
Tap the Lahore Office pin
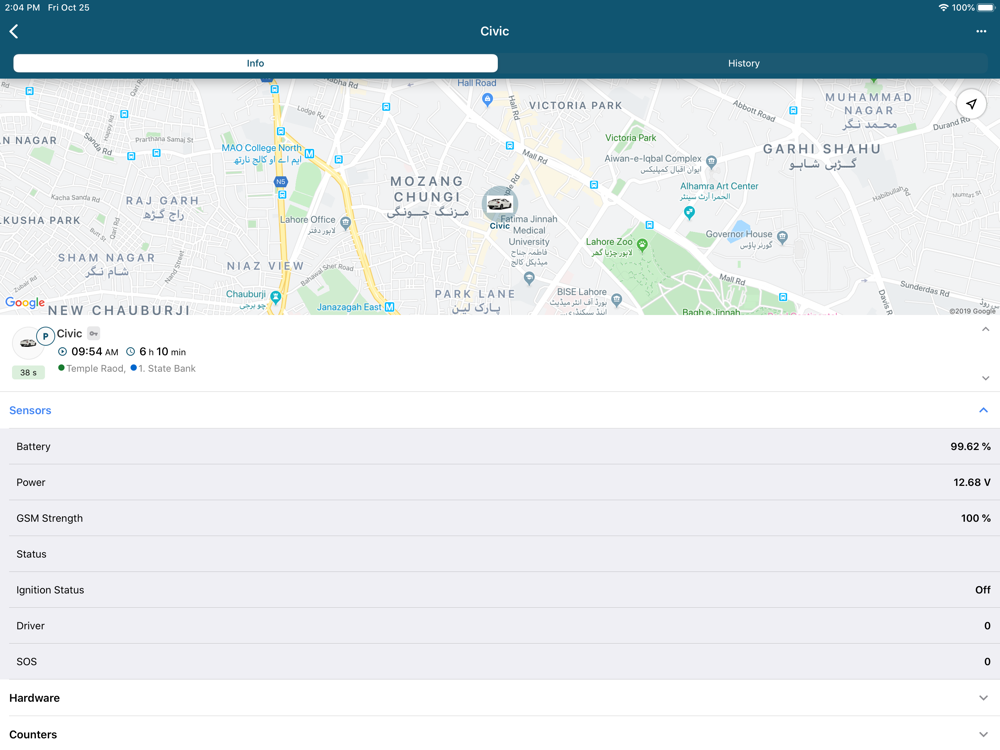tap(345, 223)
